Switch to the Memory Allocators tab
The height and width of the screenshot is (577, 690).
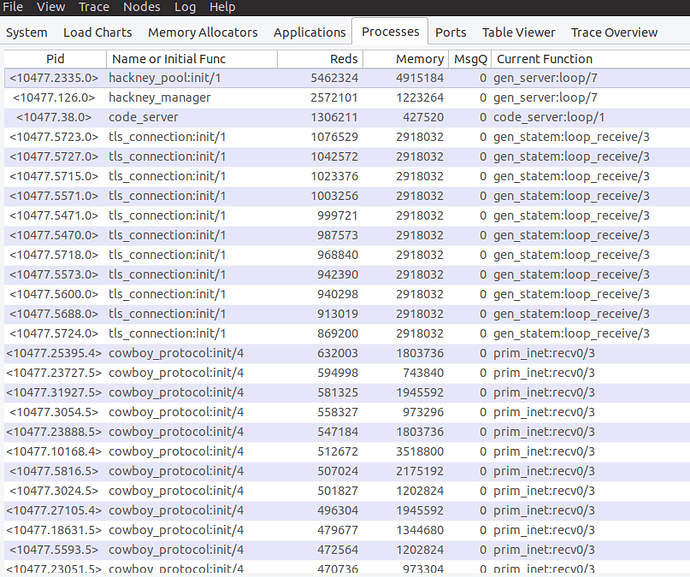pos(203,33)
